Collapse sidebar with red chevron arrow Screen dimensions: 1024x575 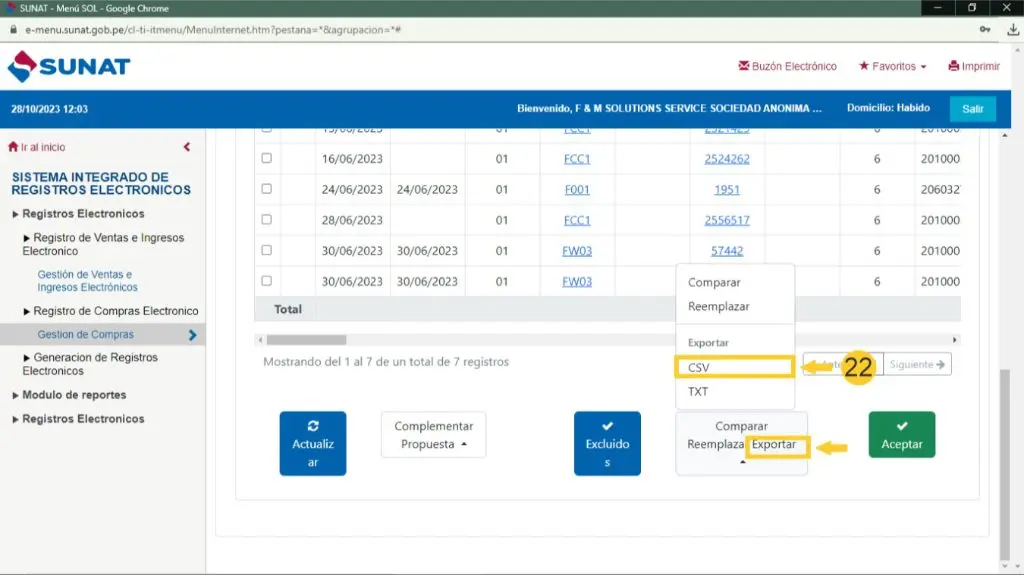(x=187, y=147)
